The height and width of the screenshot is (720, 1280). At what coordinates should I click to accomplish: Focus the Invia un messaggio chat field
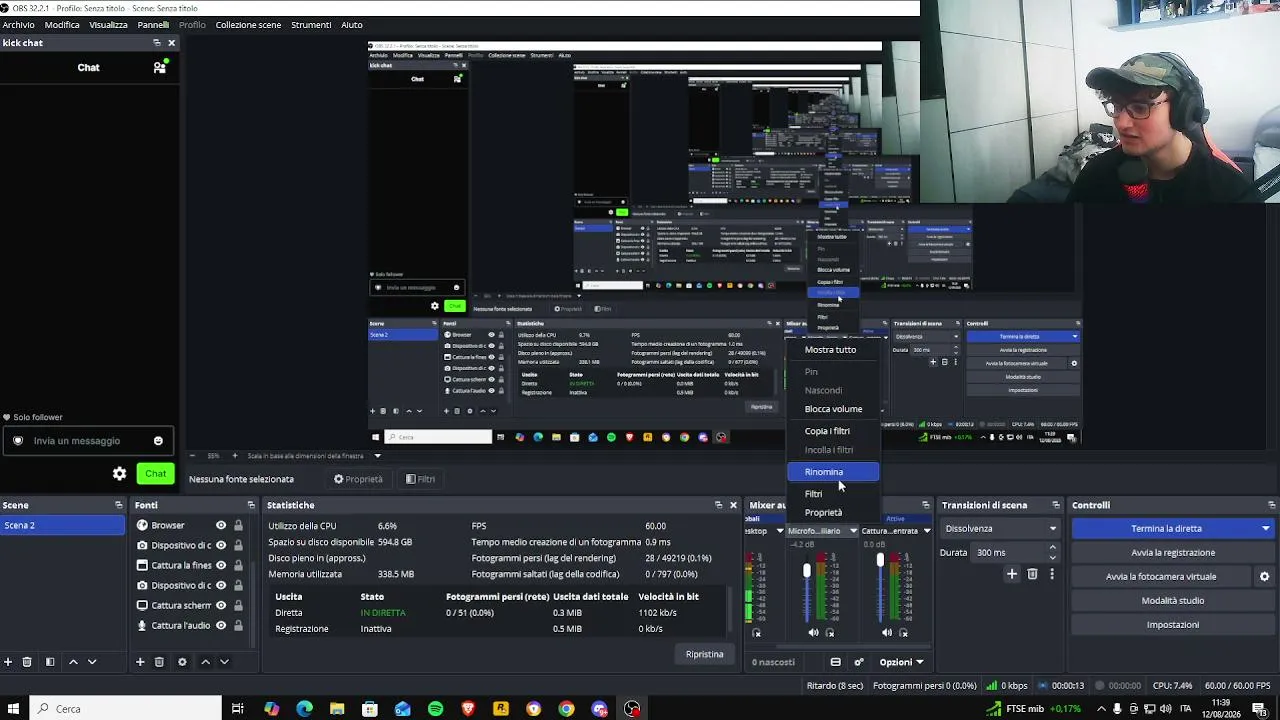87,441
